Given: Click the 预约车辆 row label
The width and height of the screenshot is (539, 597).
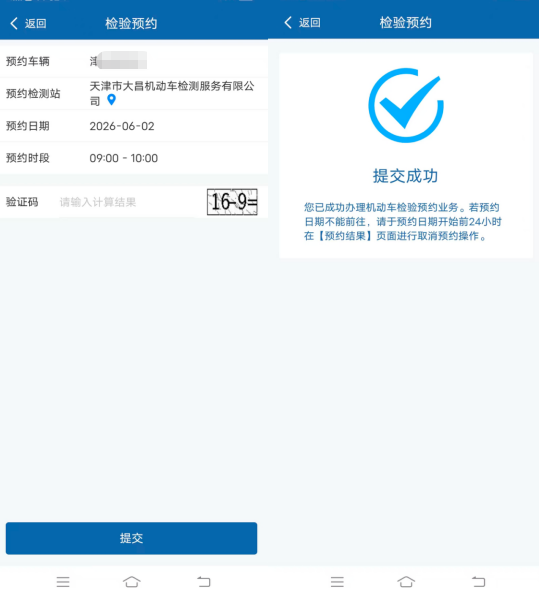Looking at the screenshot, I should click(28, 61).
